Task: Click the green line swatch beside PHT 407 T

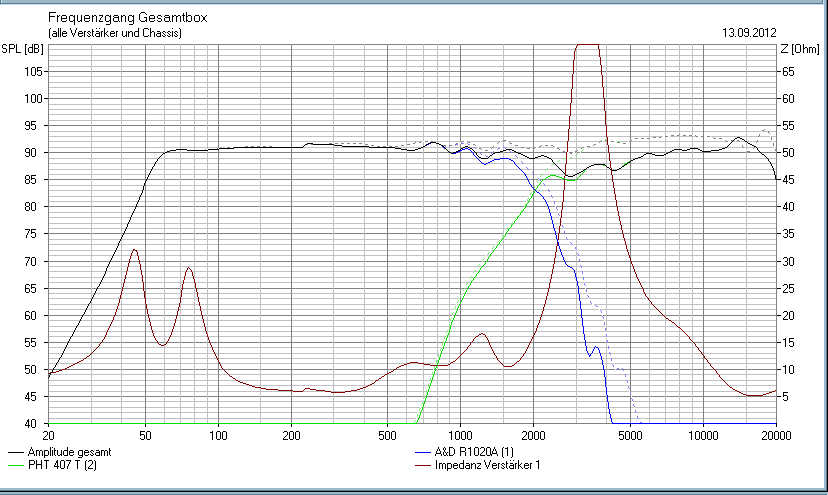Action: (16, 466)
